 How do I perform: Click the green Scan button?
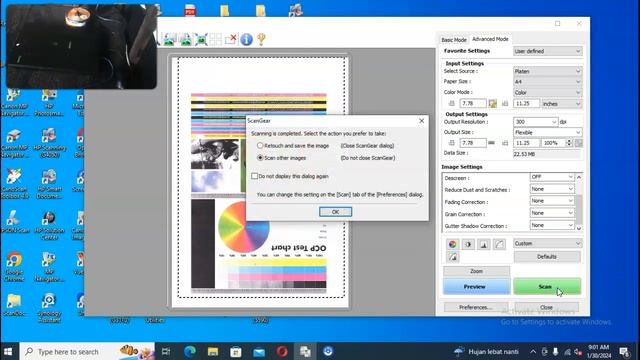coord(547,287)
